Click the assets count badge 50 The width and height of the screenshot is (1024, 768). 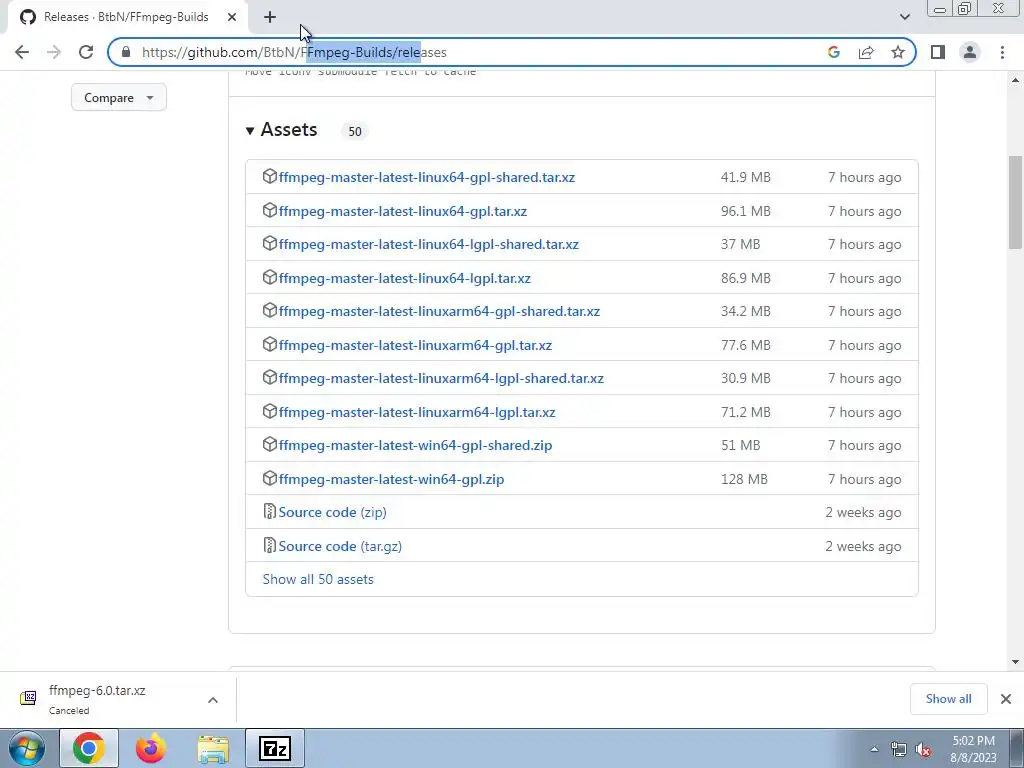point(355,131)
